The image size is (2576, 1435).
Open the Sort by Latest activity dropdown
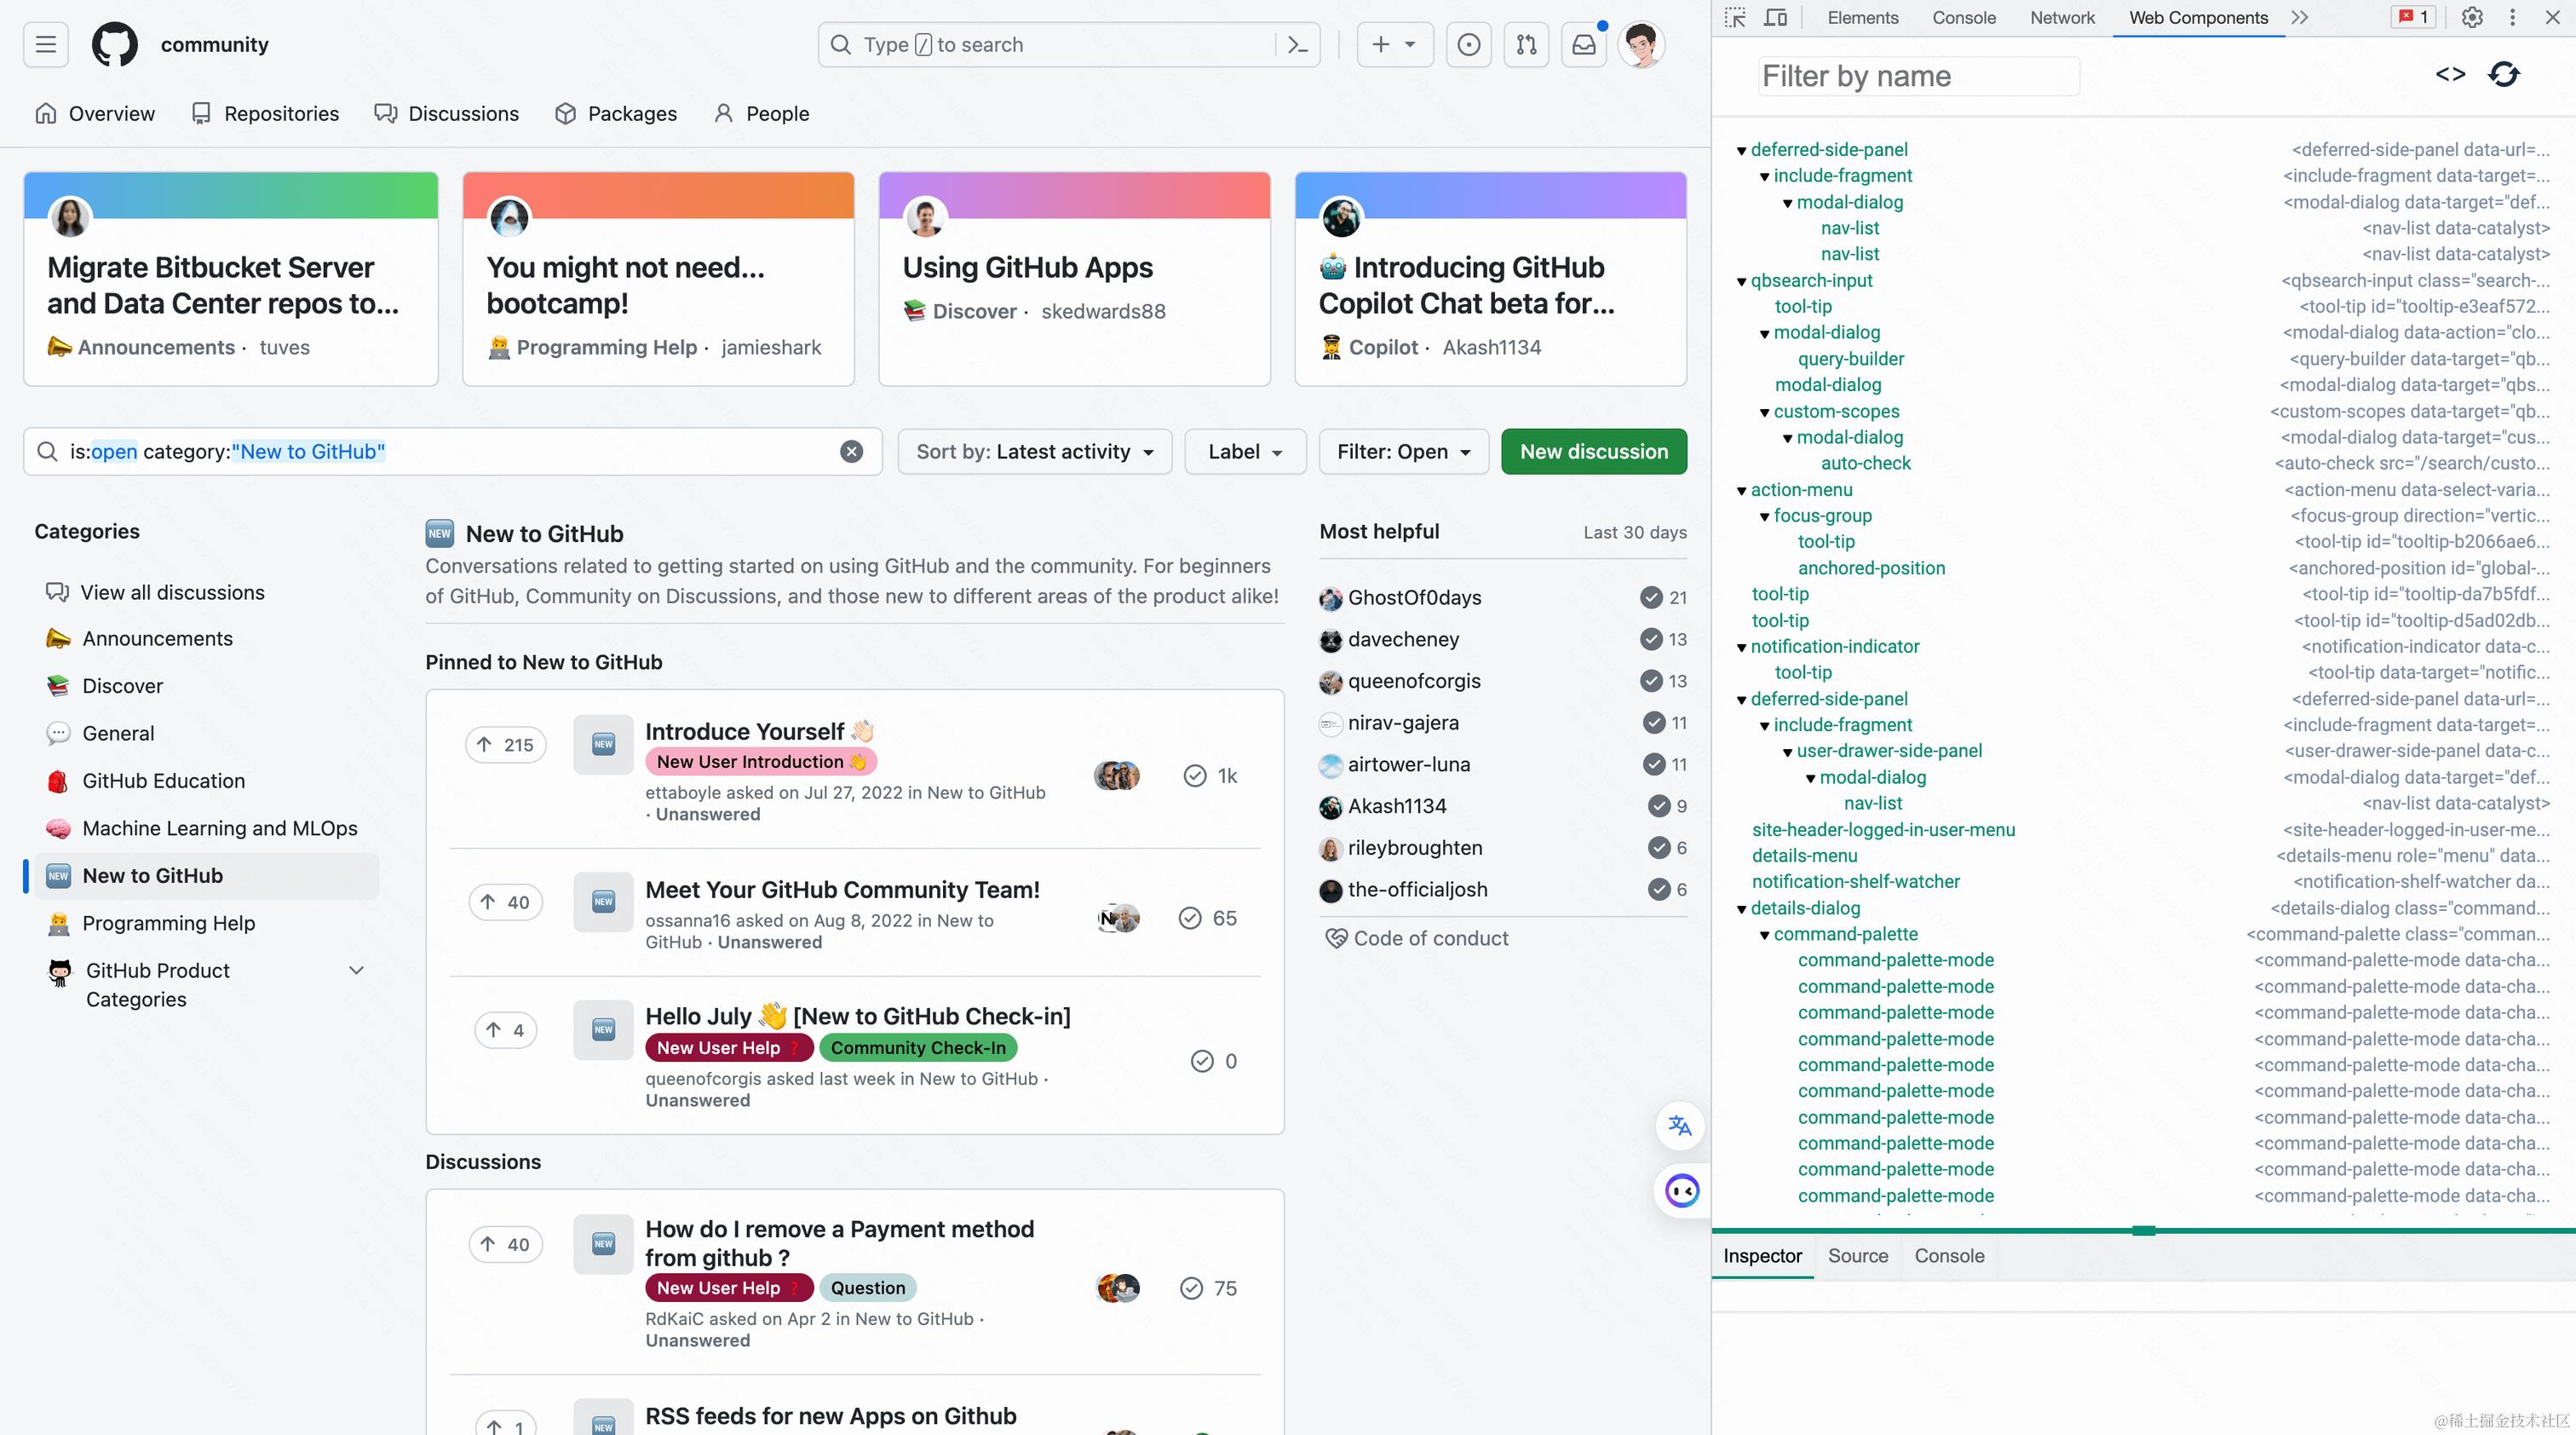click(x=1034, y=451)
